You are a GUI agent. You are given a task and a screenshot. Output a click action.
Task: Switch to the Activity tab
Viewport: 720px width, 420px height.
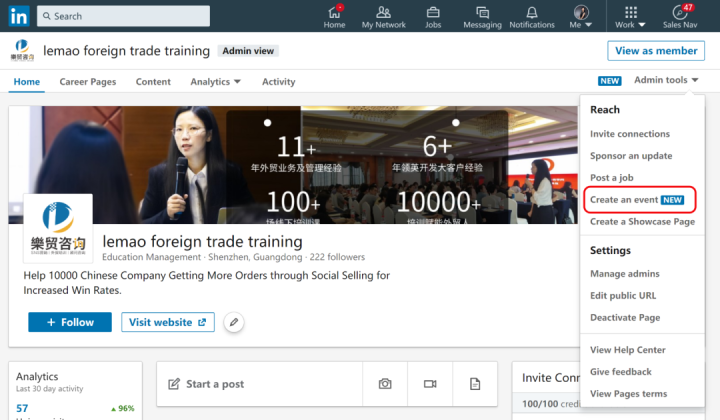tap(278, 82)
